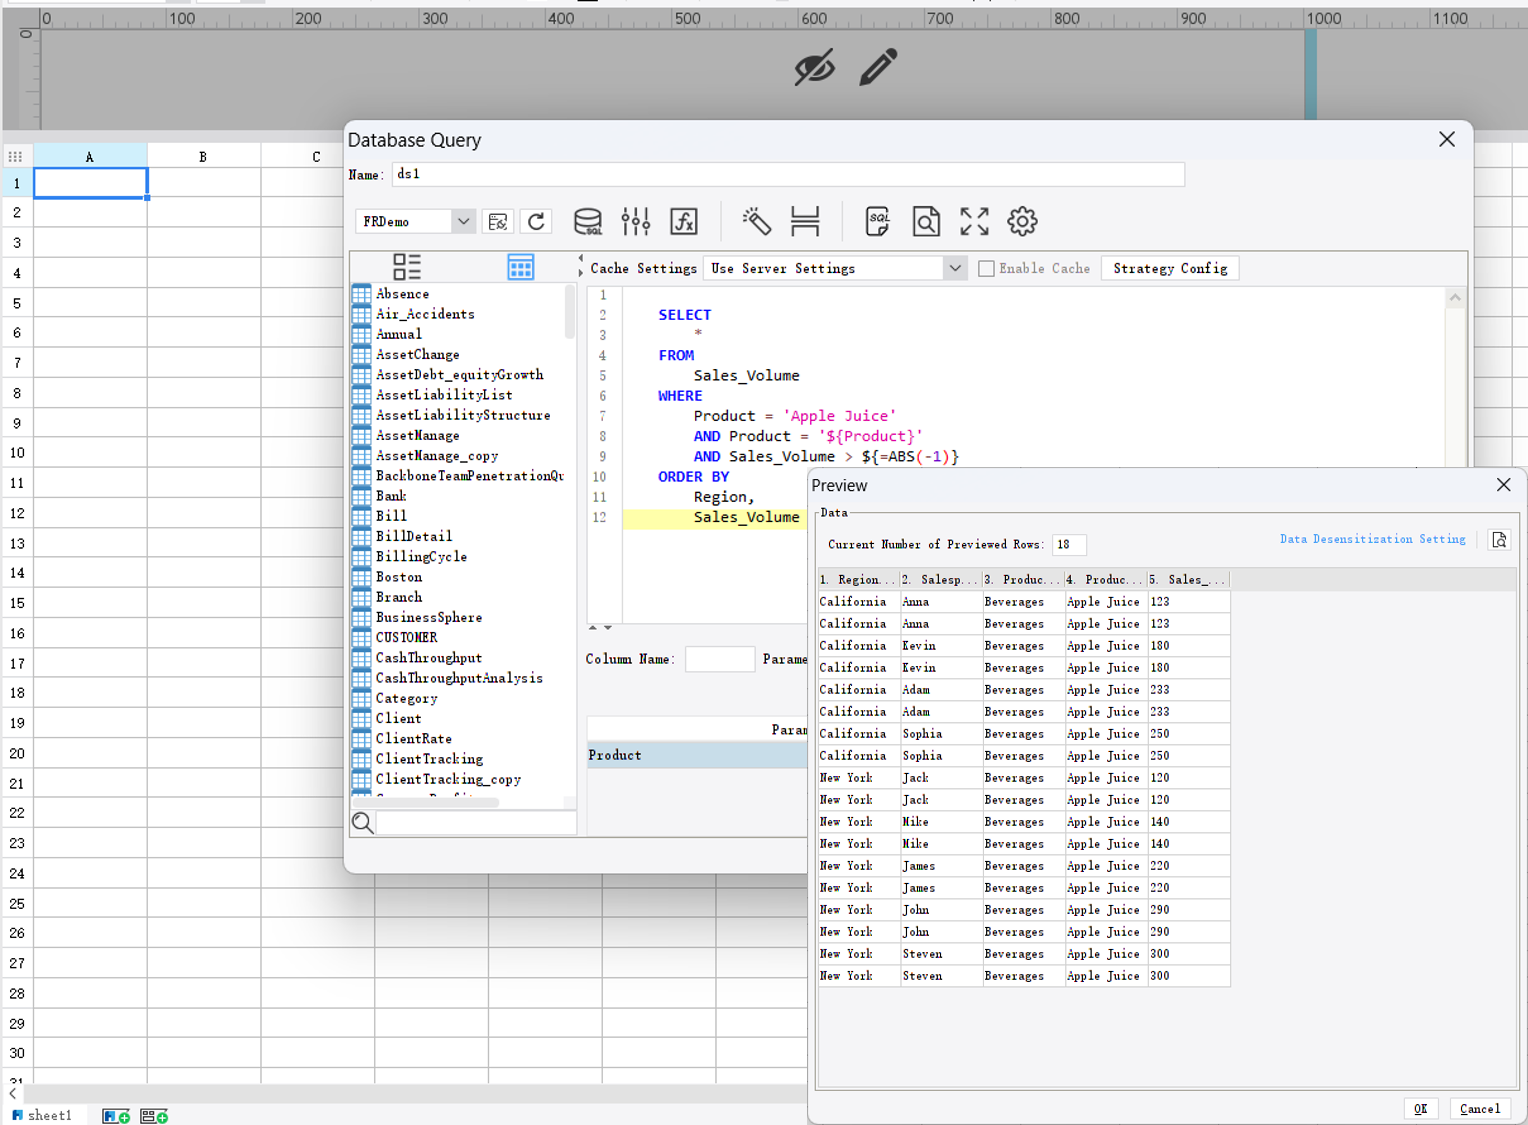Select row header 10 in spreadsheet
Image resolution: width=1528 pixels, height=1125 pixels.
coord(17,453)
